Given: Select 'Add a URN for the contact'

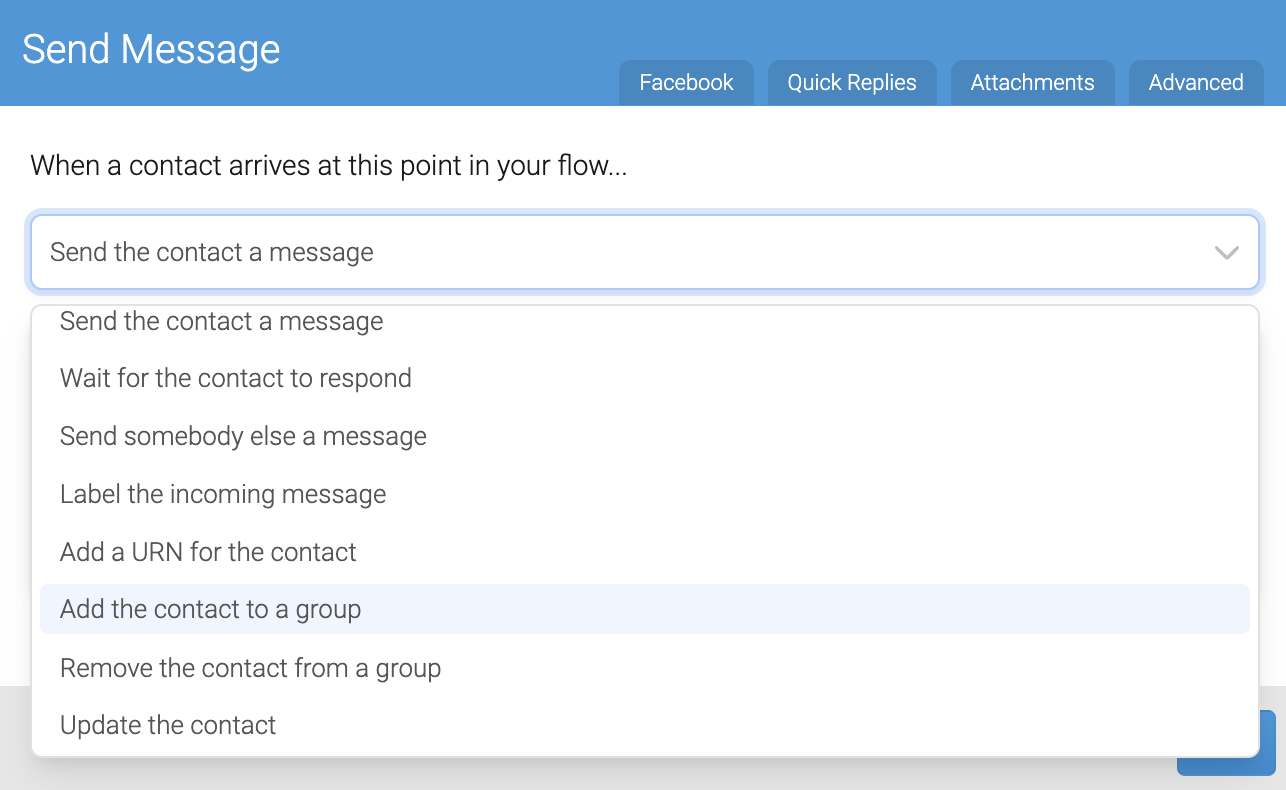Looking at the screenshot, I should pyautogui.click(x=644, y=552).
